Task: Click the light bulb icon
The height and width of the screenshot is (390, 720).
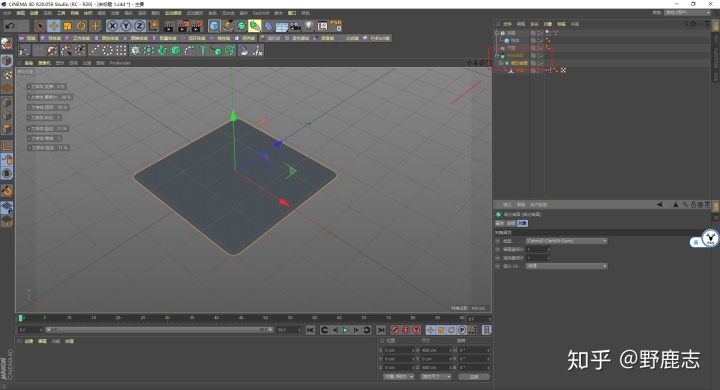Action: [309, 26]
